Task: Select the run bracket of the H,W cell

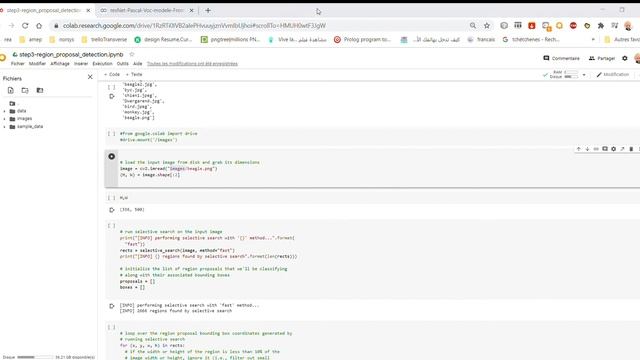Action: 111,198
